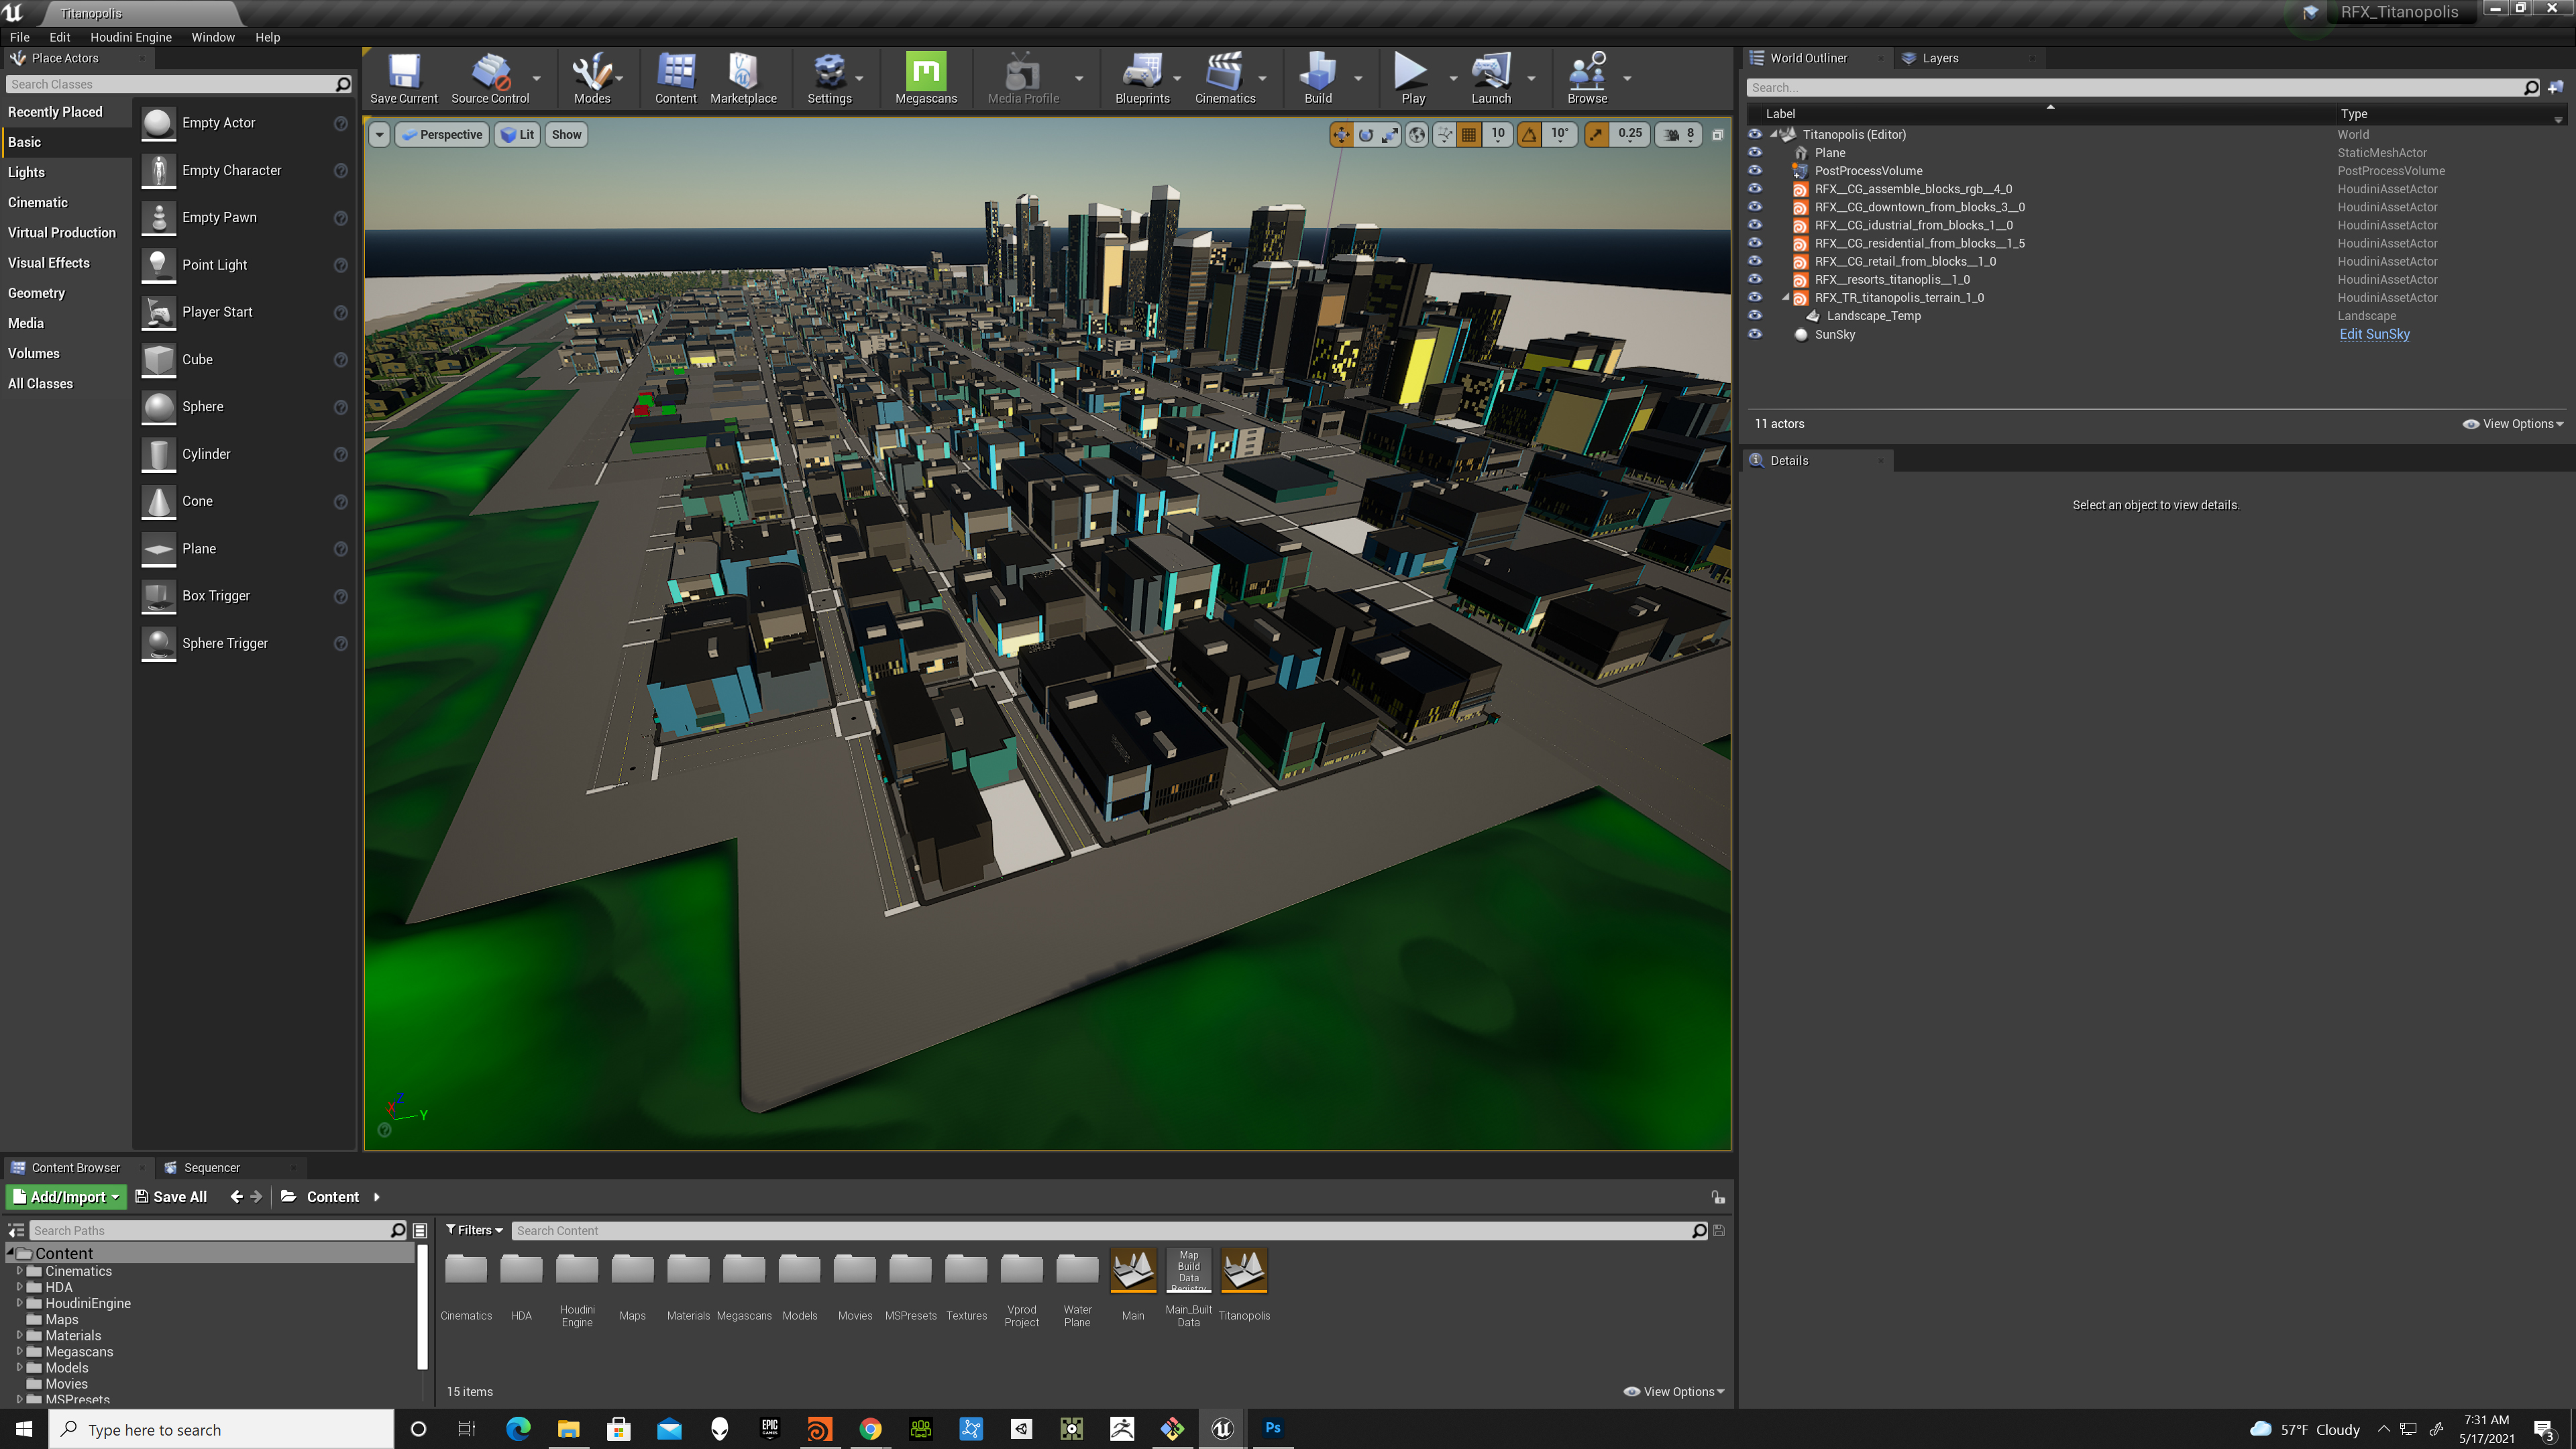This screenshot has width=2576, height=1449.
Task: Open the Window menu
Action: [212, 37]
